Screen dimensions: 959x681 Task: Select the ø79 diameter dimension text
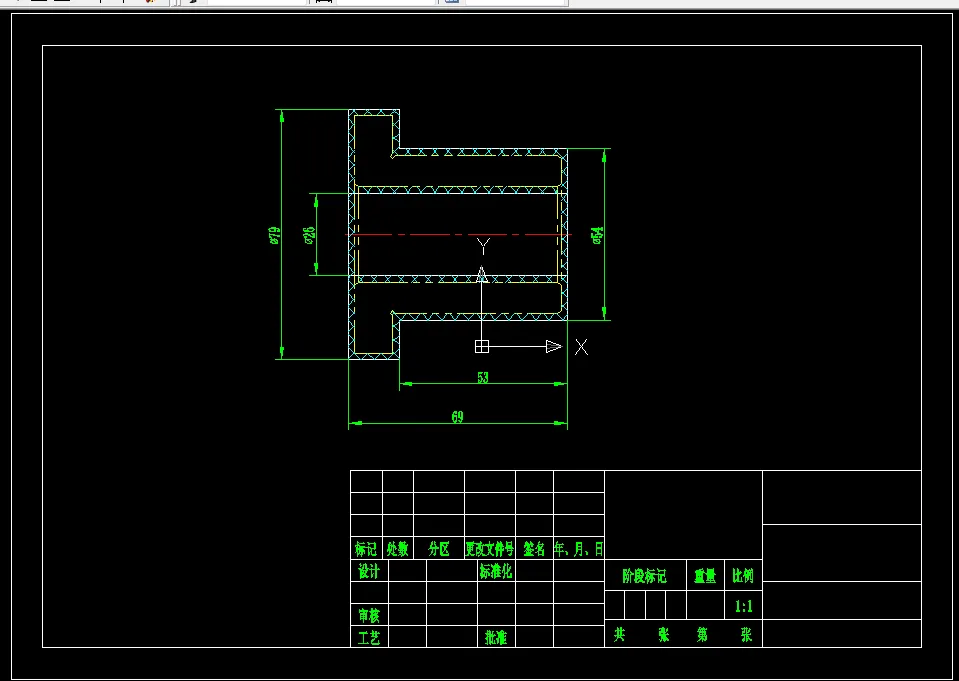tap(275, 236)
